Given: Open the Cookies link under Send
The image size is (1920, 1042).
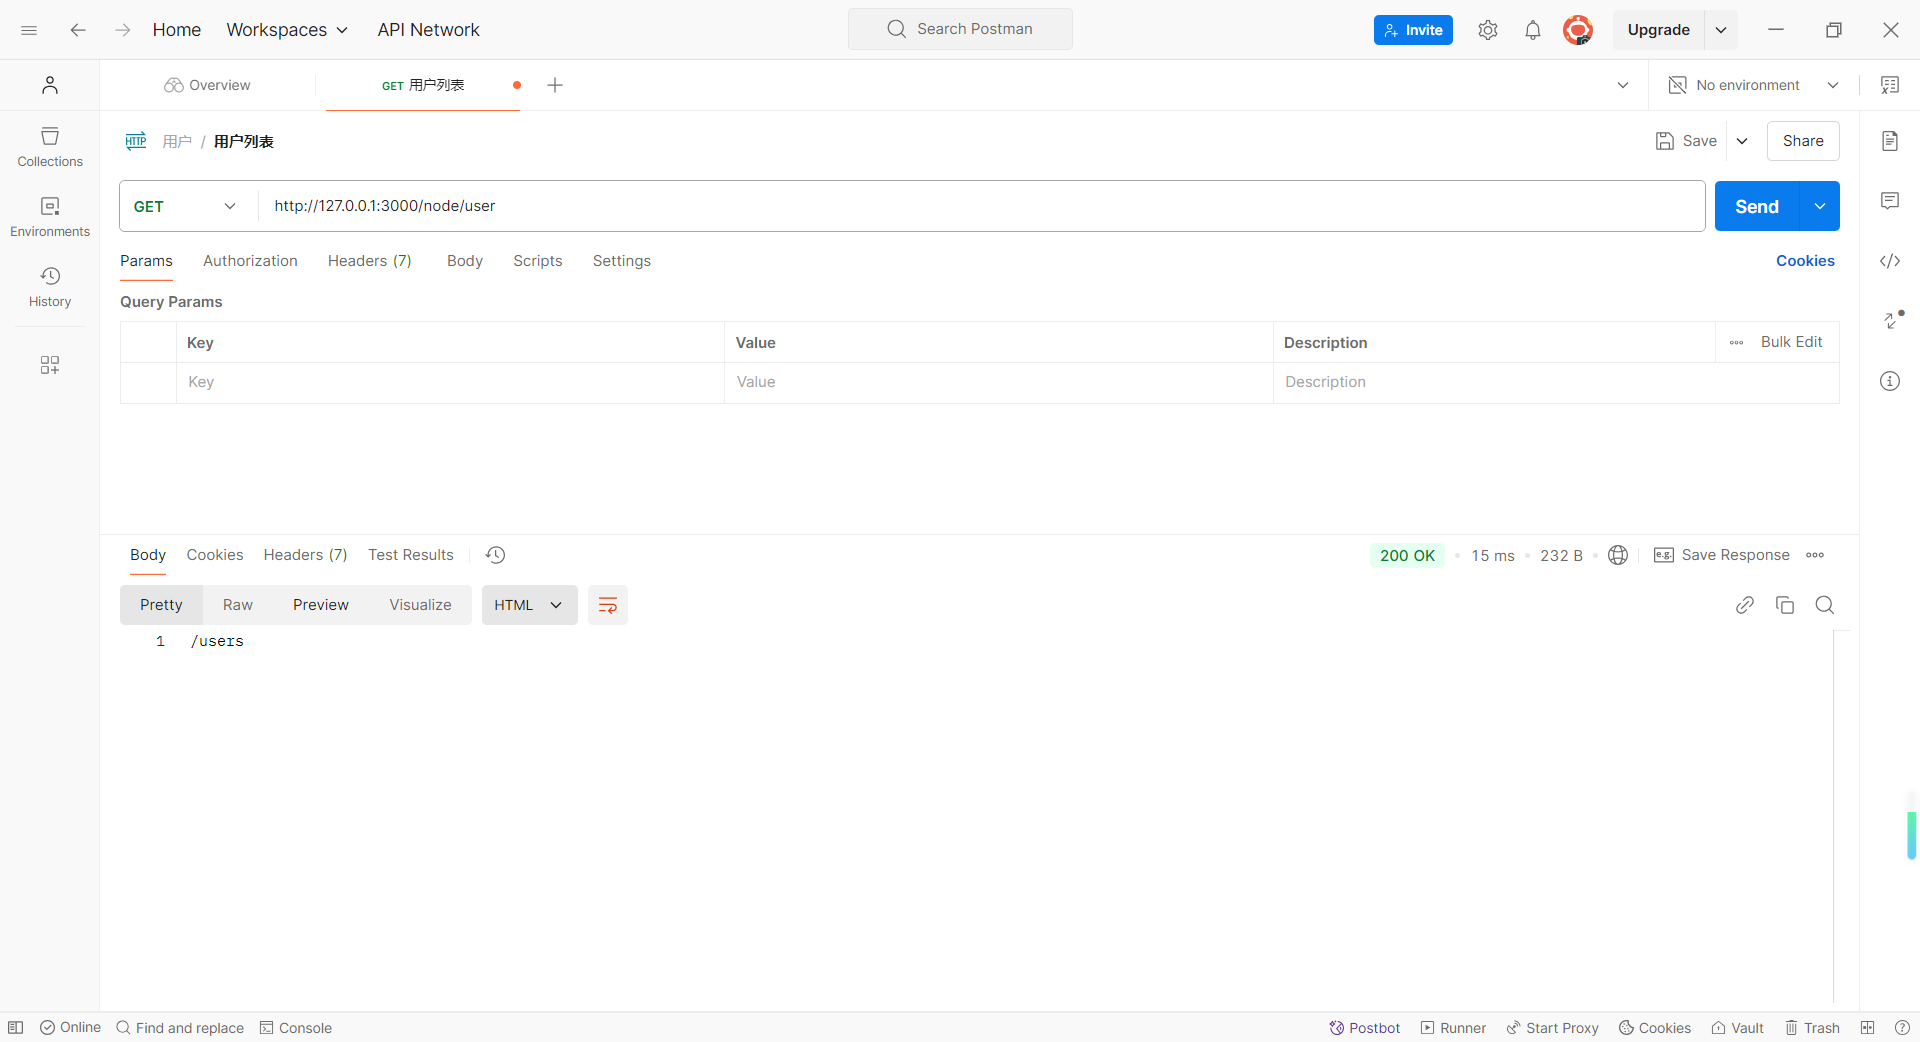Looking at the screenshot, I should click(1805, 261).
